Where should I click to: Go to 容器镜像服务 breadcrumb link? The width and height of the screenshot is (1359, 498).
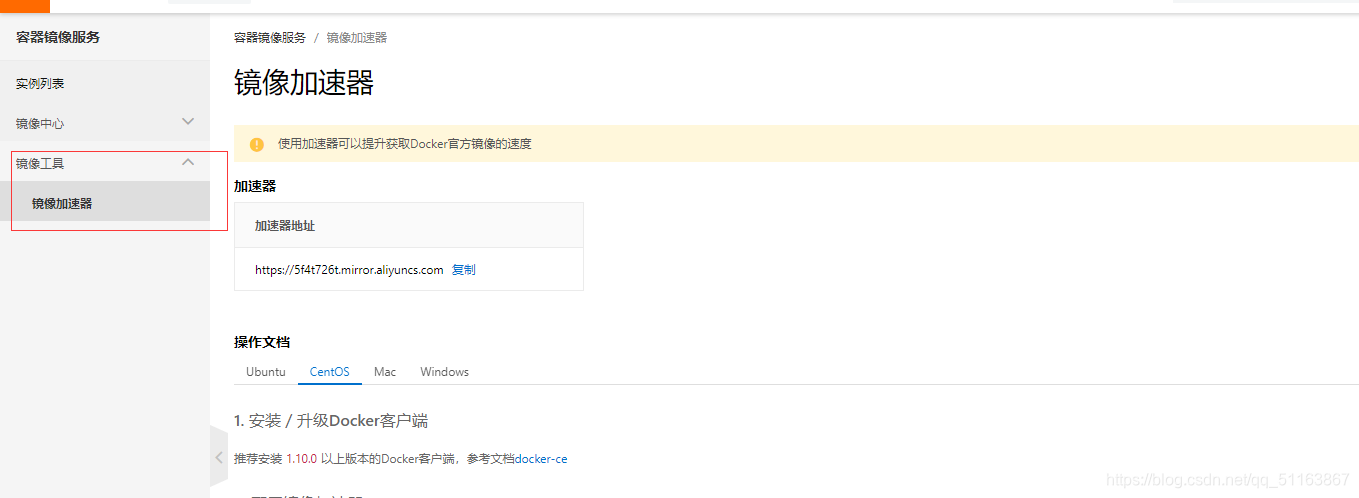tap(270, 38)
